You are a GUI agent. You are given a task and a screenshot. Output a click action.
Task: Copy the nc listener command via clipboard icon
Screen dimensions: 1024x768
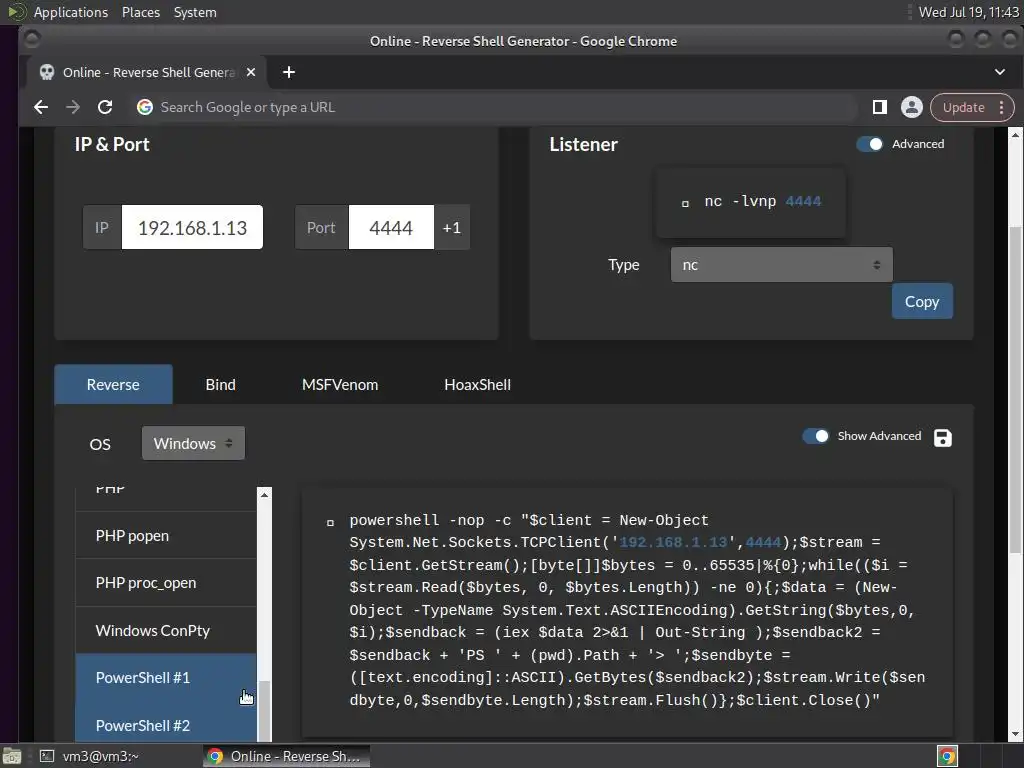tap(685, 204)
